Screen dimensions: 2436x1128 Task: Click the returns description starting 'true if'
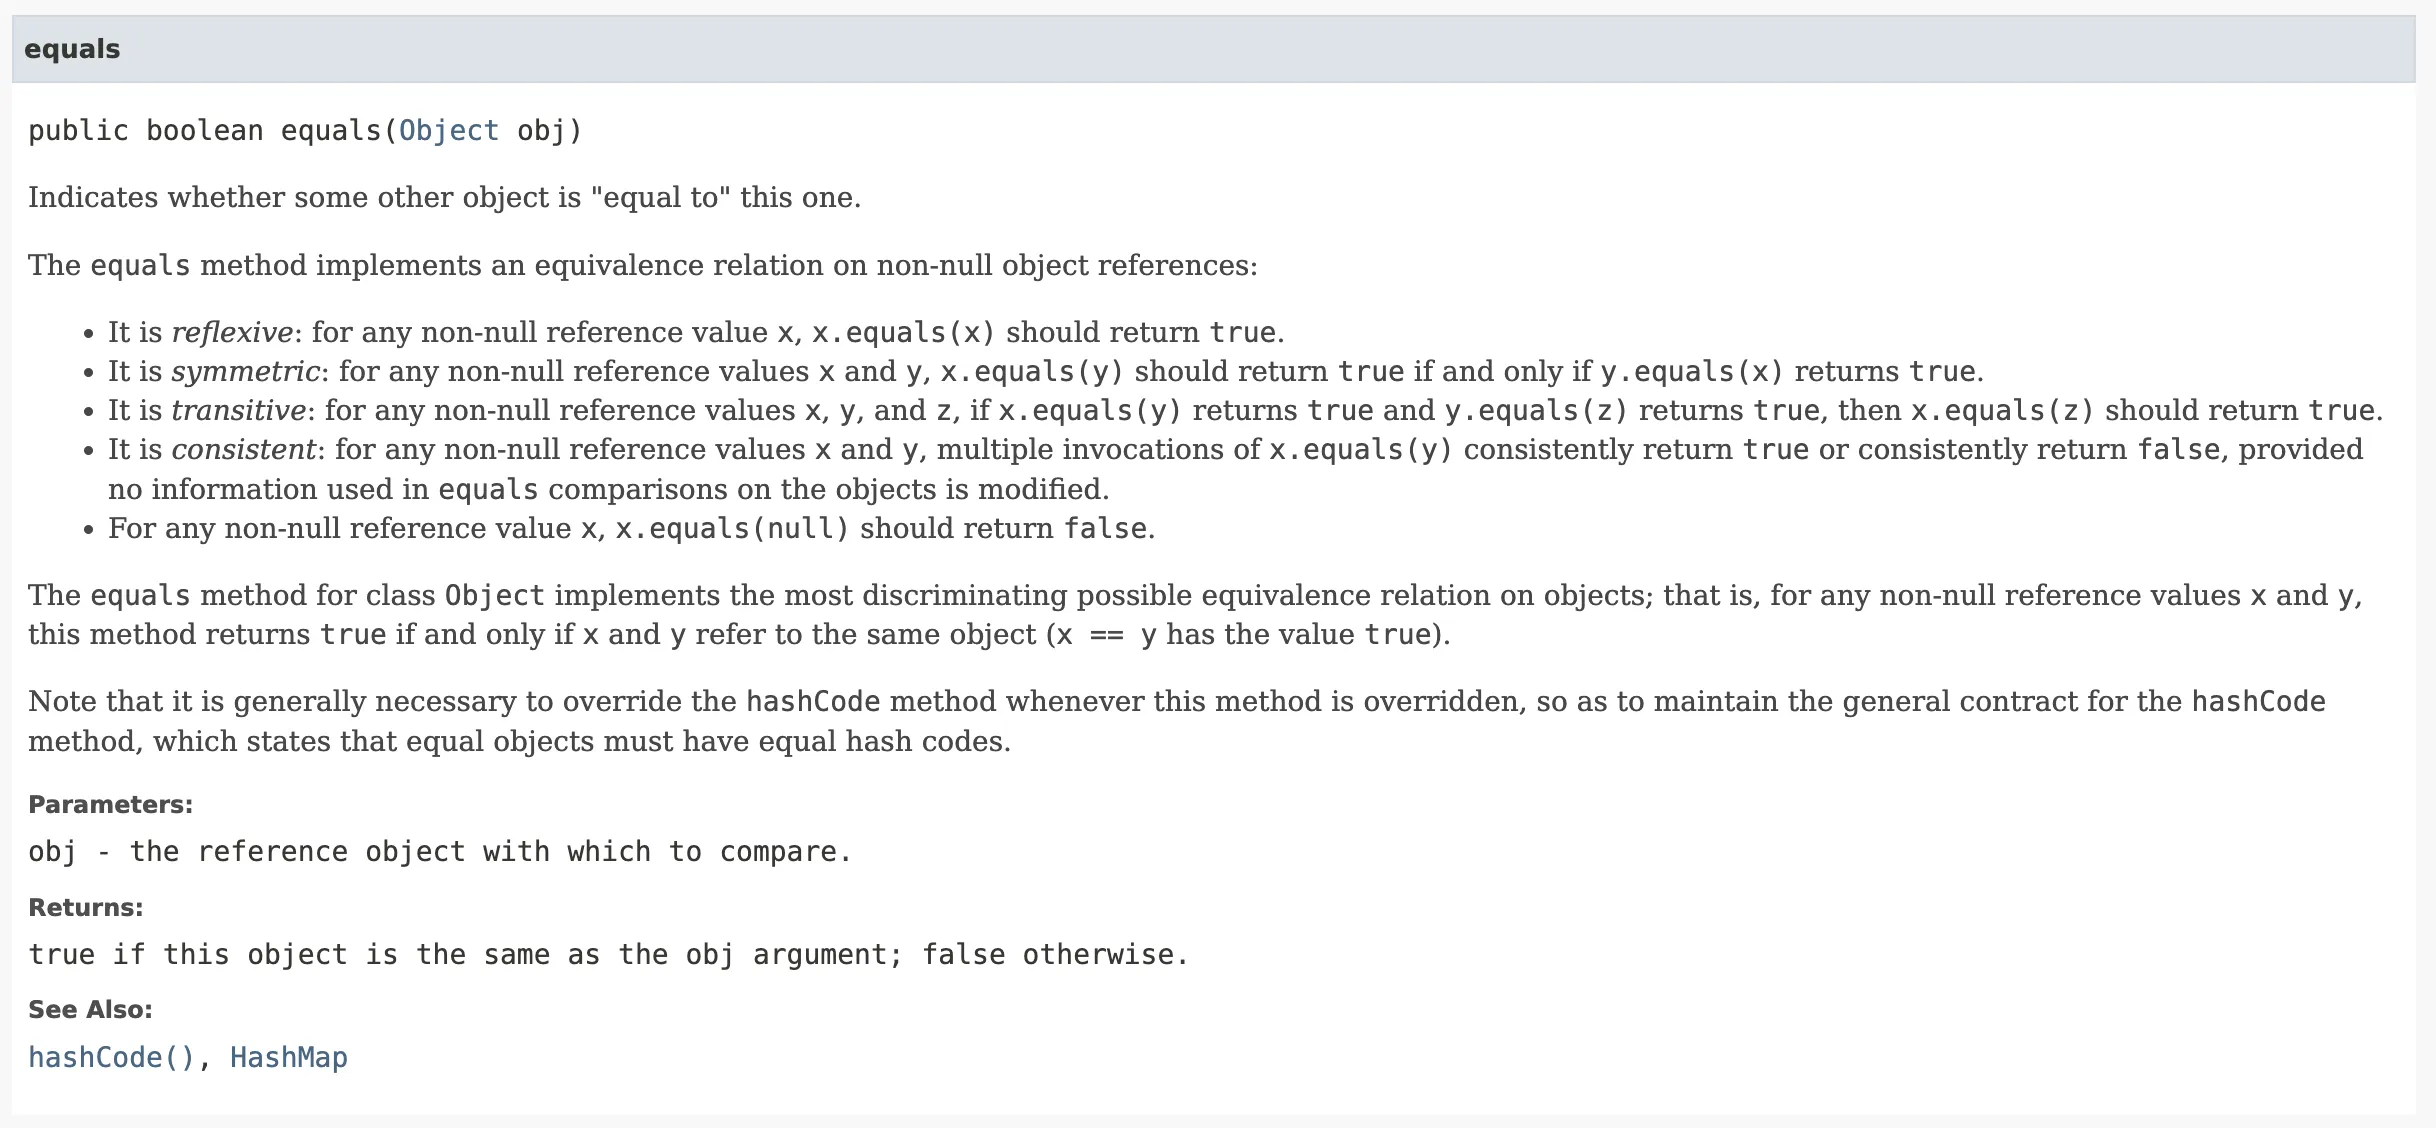[x=608, y=955]
